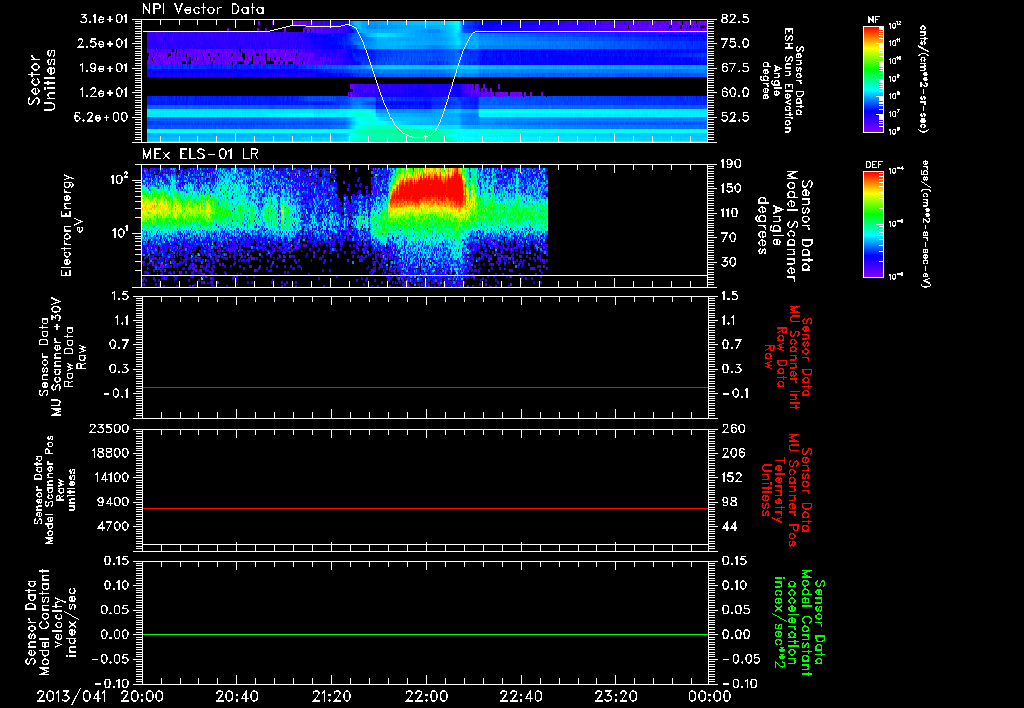Click the 22:40 time axis label
This screenshot has width=1024, height=708.
pyautogui.click(x=521, y=695)
